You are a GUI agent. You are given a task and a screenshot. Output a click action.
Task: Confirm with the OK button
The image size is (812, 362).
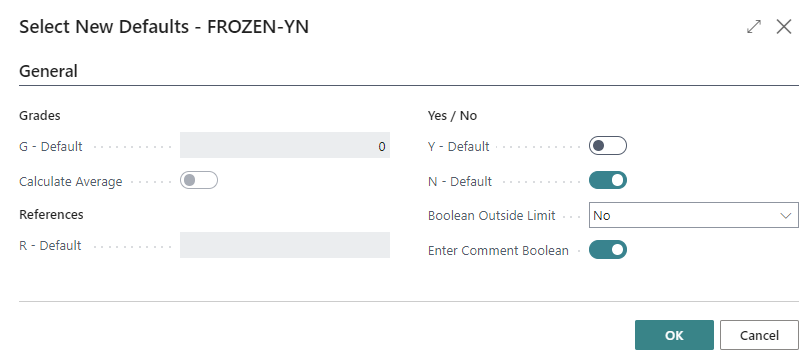point(674,335)
